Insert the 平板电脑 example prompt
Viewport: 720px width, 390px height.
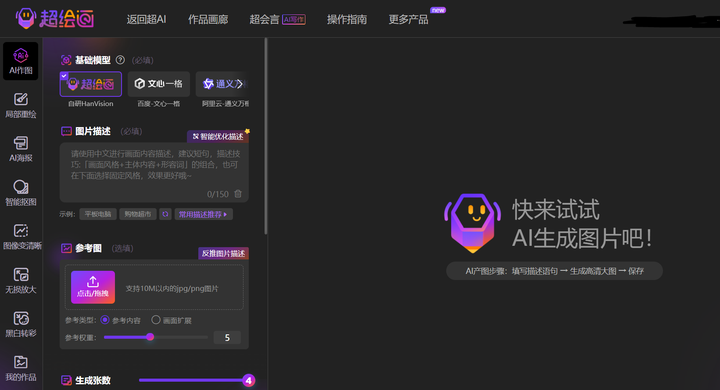pyautogui.click(x=98, y=214)
